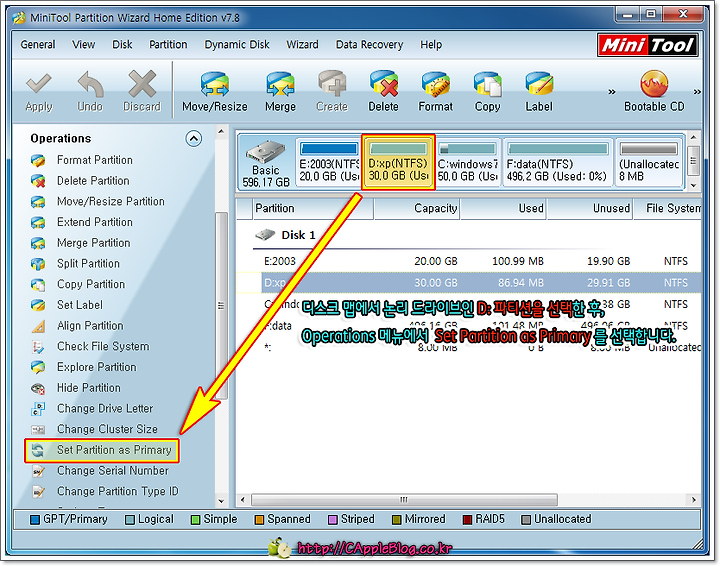This screenshot has width=720, height=566.
Task: Open the General menu
Action: (38, 45)
